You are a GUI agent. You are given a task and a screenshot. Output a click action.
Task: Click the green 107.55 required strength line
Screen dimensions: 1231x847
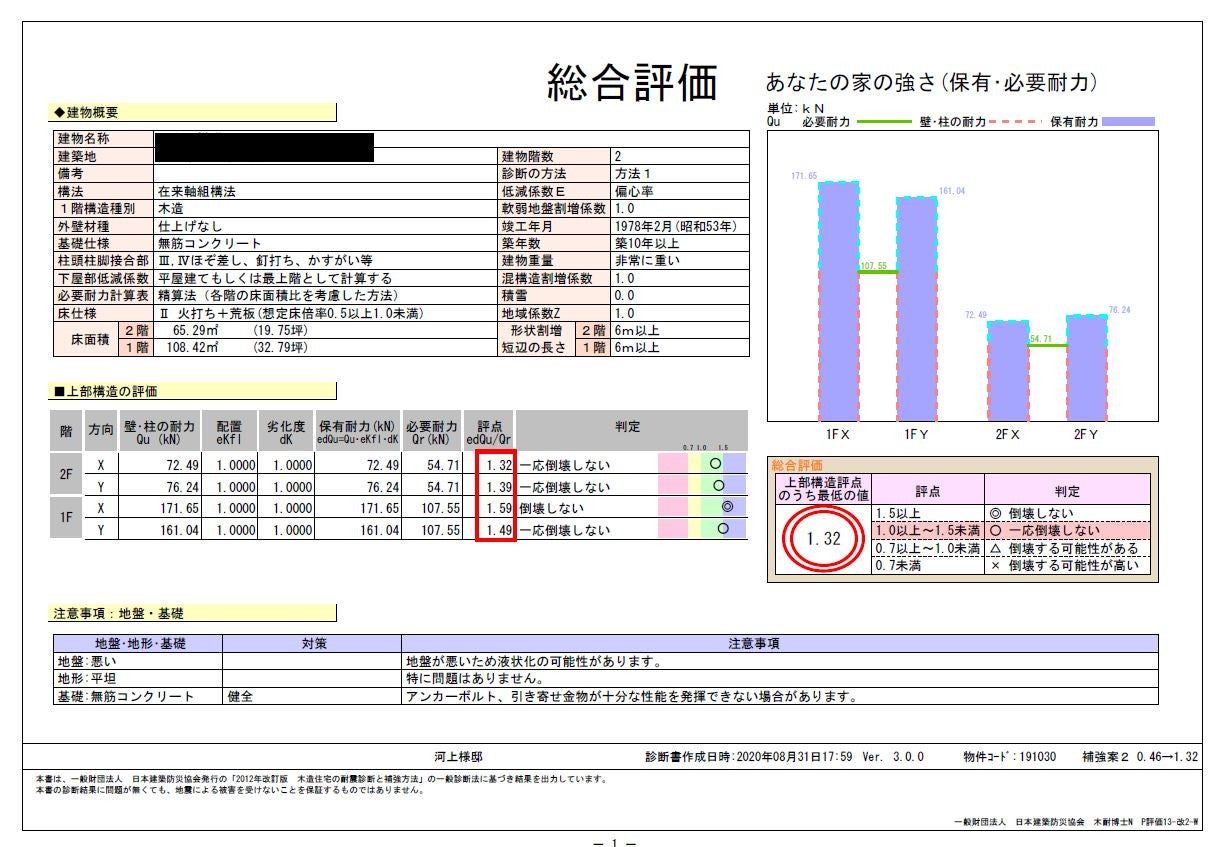pos(877,272)
